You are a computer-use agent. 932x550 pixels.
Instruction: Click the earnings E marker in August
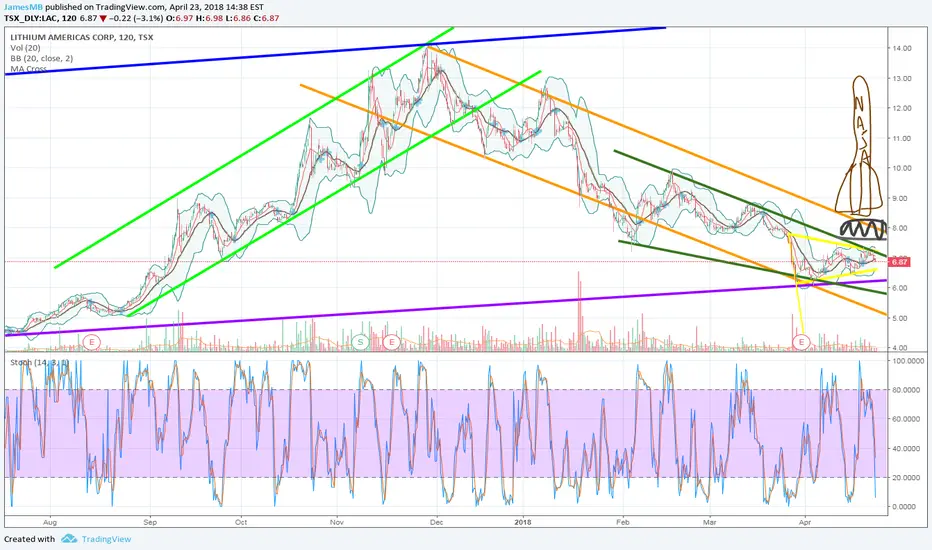(x=92, y=342)
